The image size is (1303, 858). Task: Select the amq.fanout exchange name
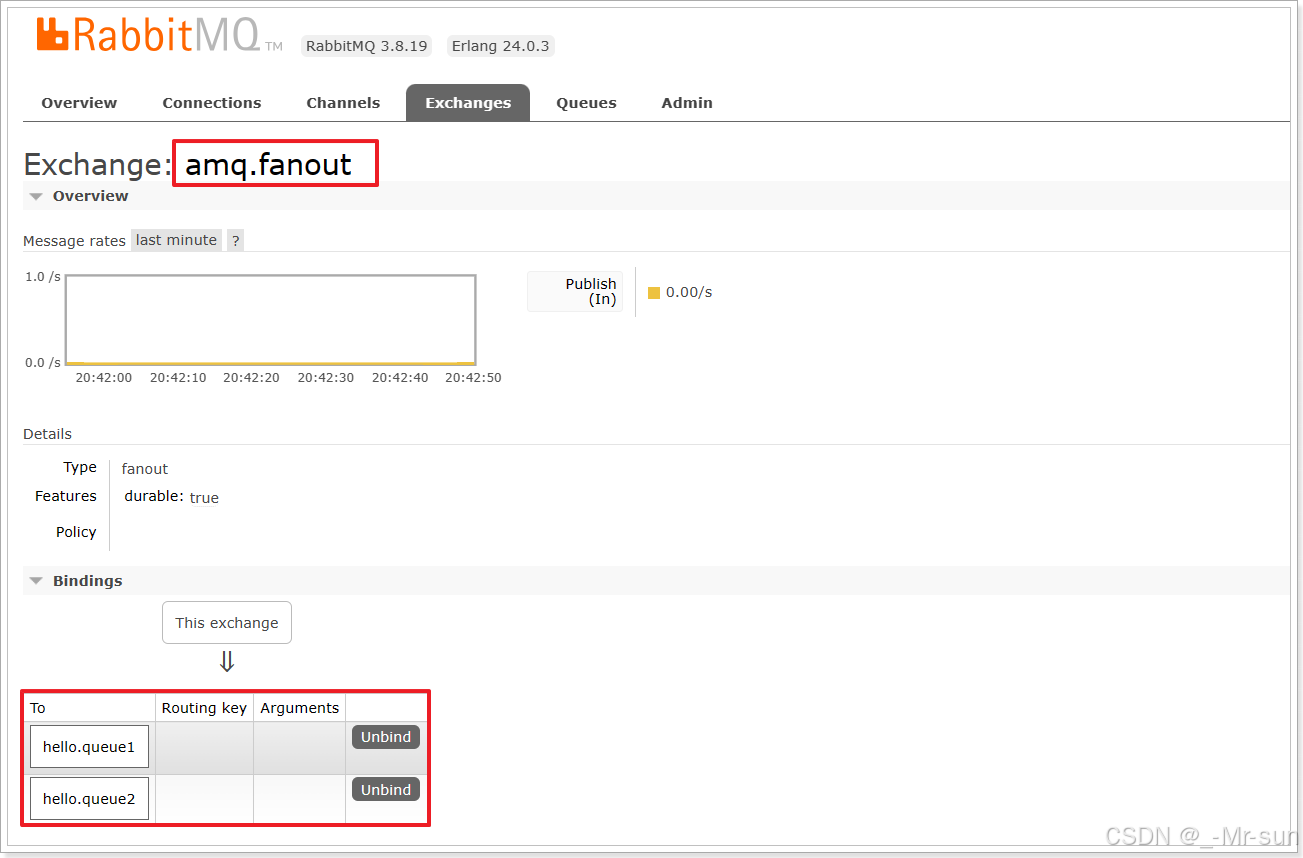(268, 164)
